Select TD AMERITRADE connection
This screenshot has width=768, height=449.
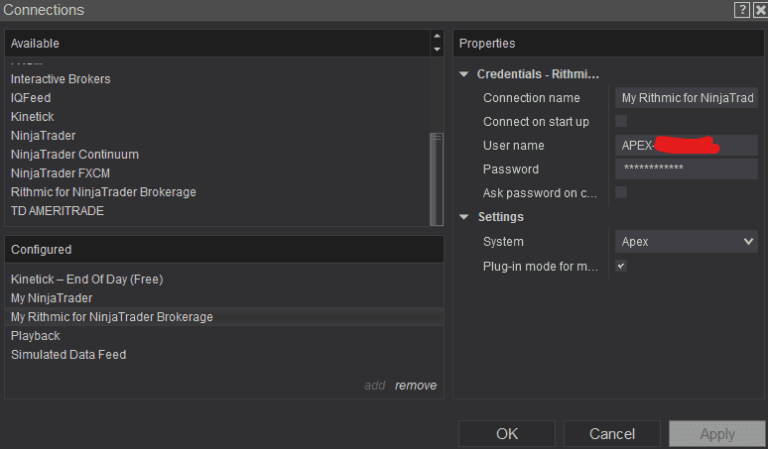point(57,211)
